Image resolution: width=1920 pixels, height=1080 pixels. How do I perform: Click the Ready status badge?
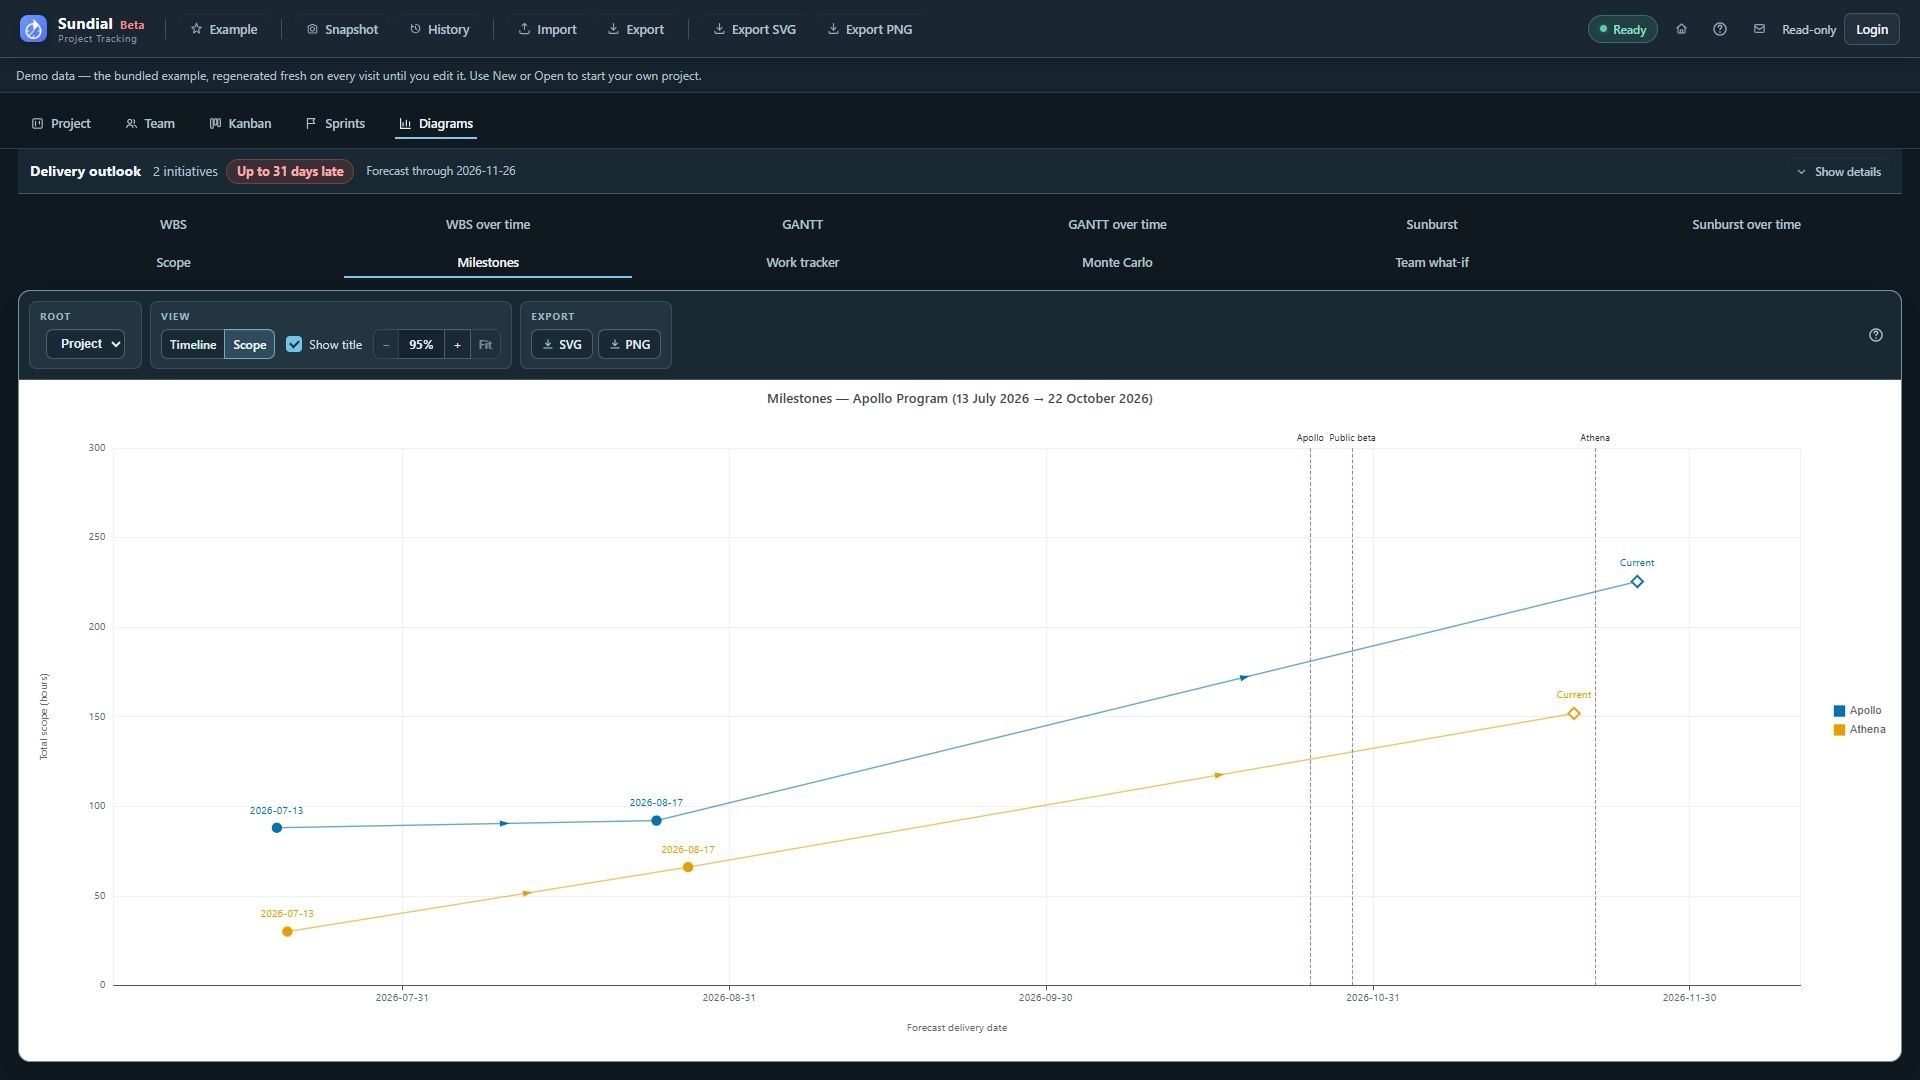point(1622,29)
